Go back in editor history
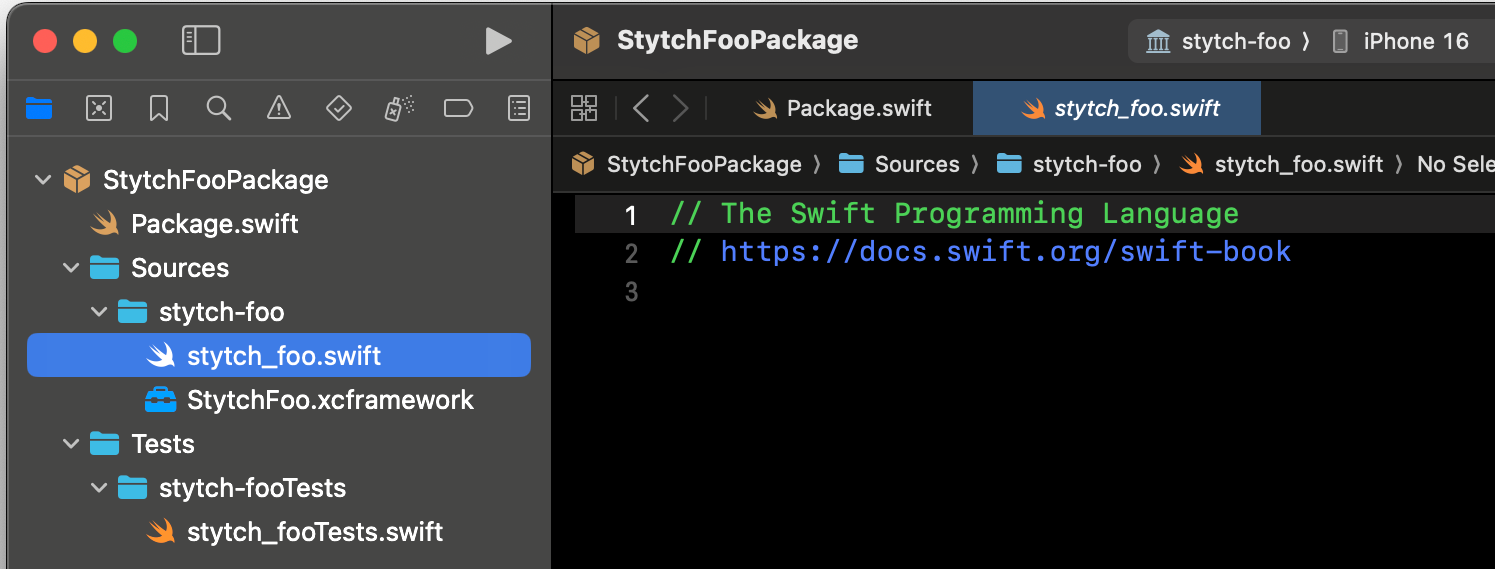Image resolution: width=1495 pixels, height=569 pixels. [642, 108]
